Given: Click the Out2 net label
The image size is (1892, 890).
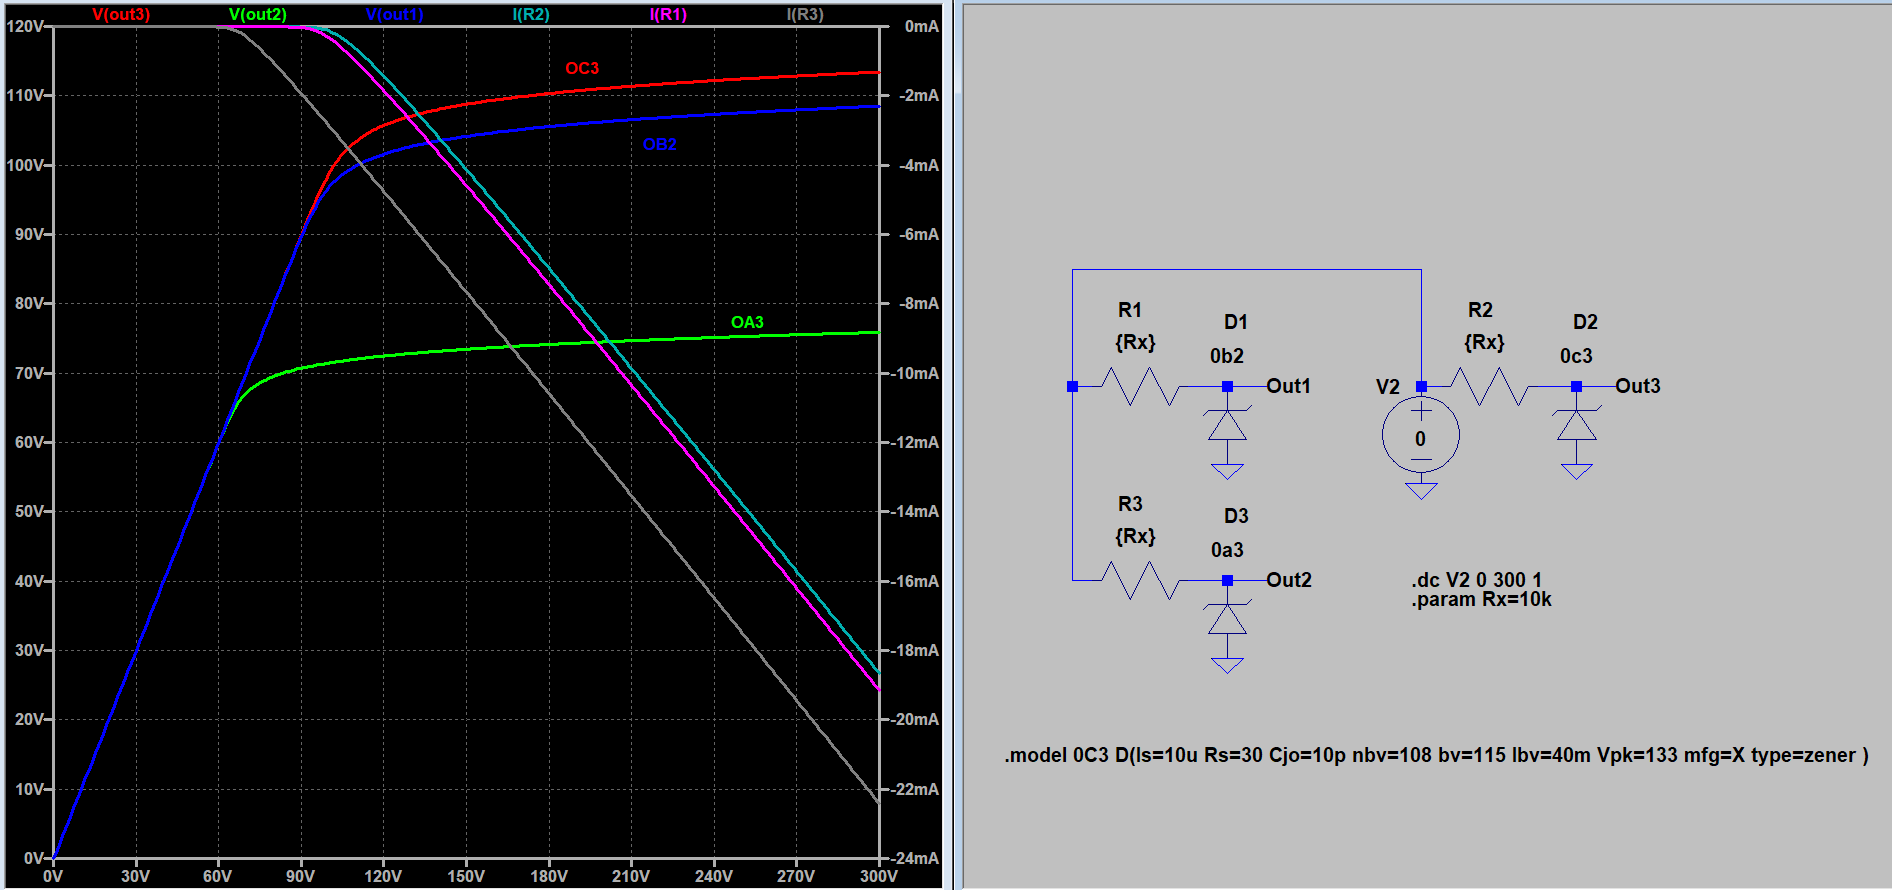Looking at the screenshot, I should point(1288,580).
